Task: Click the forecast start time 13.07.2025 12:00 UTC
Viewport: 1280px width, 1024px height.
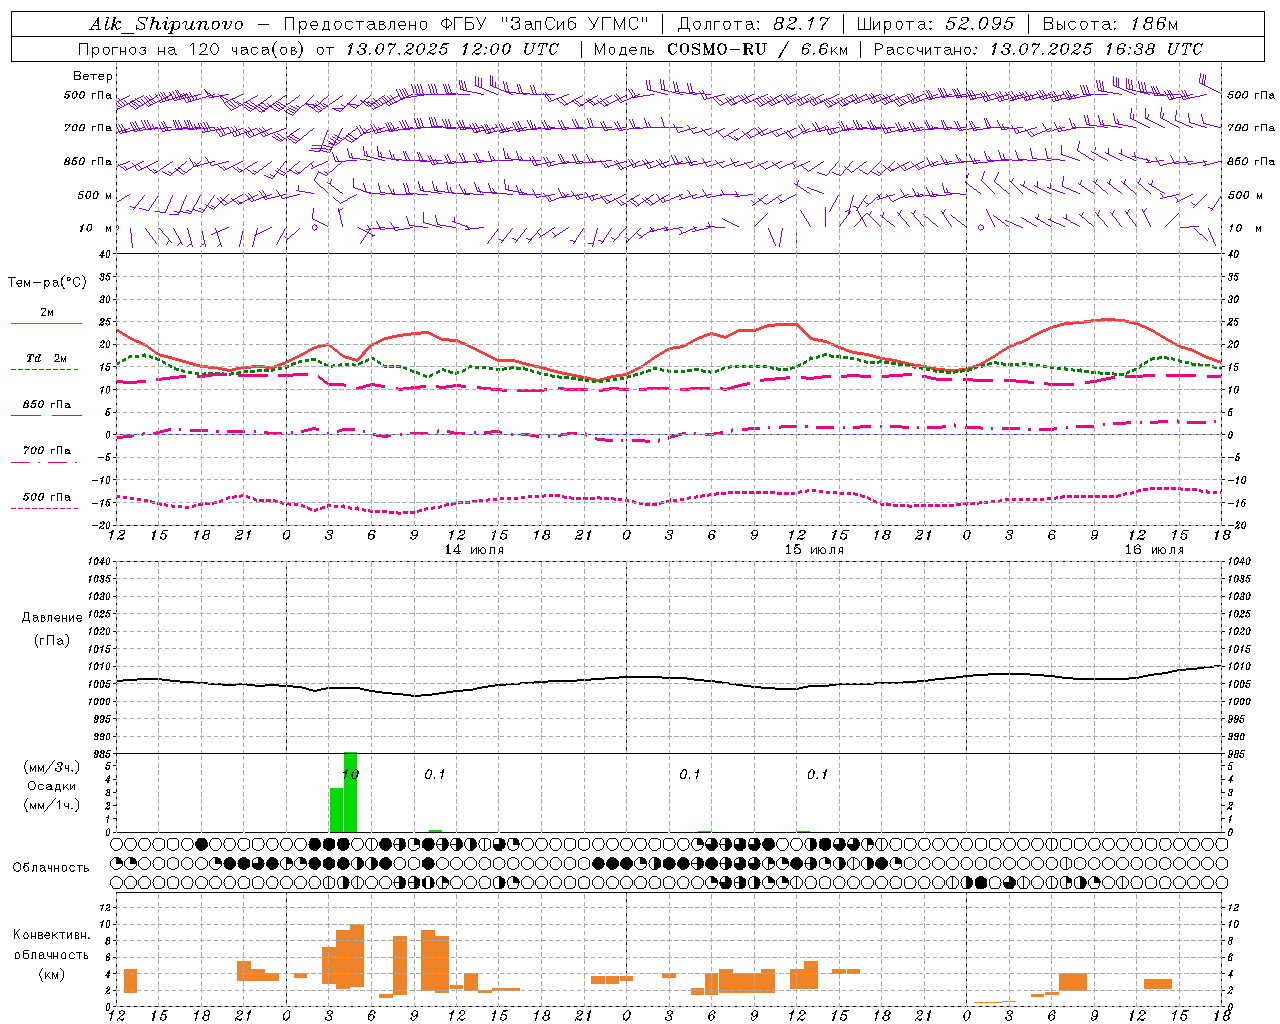Action: (452, 49)
